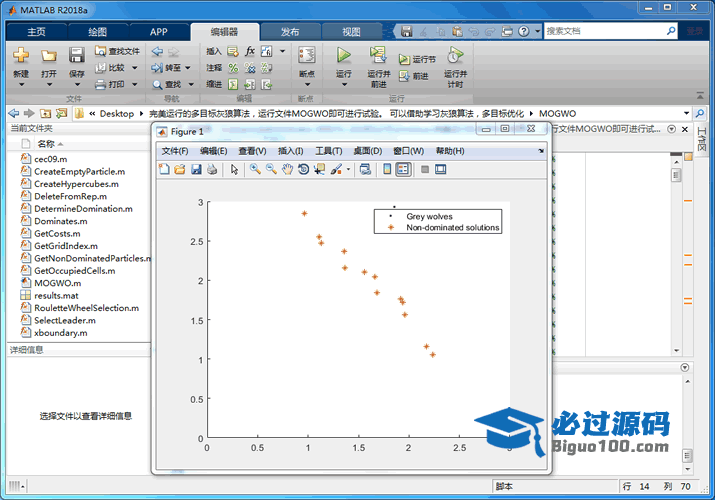Select the Edit Plot arrow tool
Image resolution: width=715 pixels, height=500 pixels.
(x=234, y=169)
